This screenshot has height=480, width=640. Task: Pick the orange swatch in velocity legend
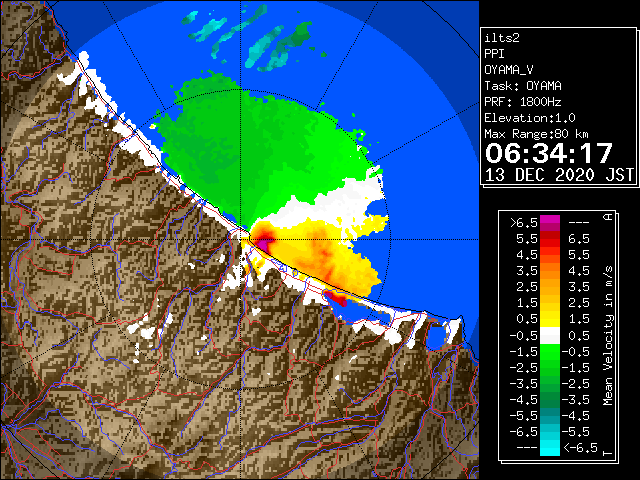[550, 271]
